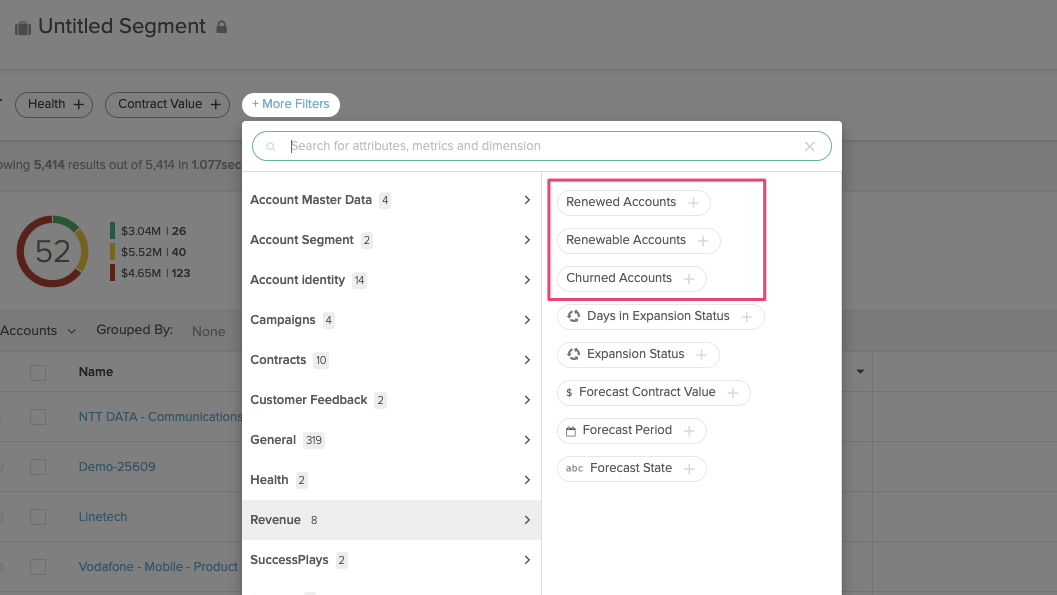The height and width of the screenshot is (595, 1057).
Task: Click the lock icon next to segment title
Action: point(221,27)
